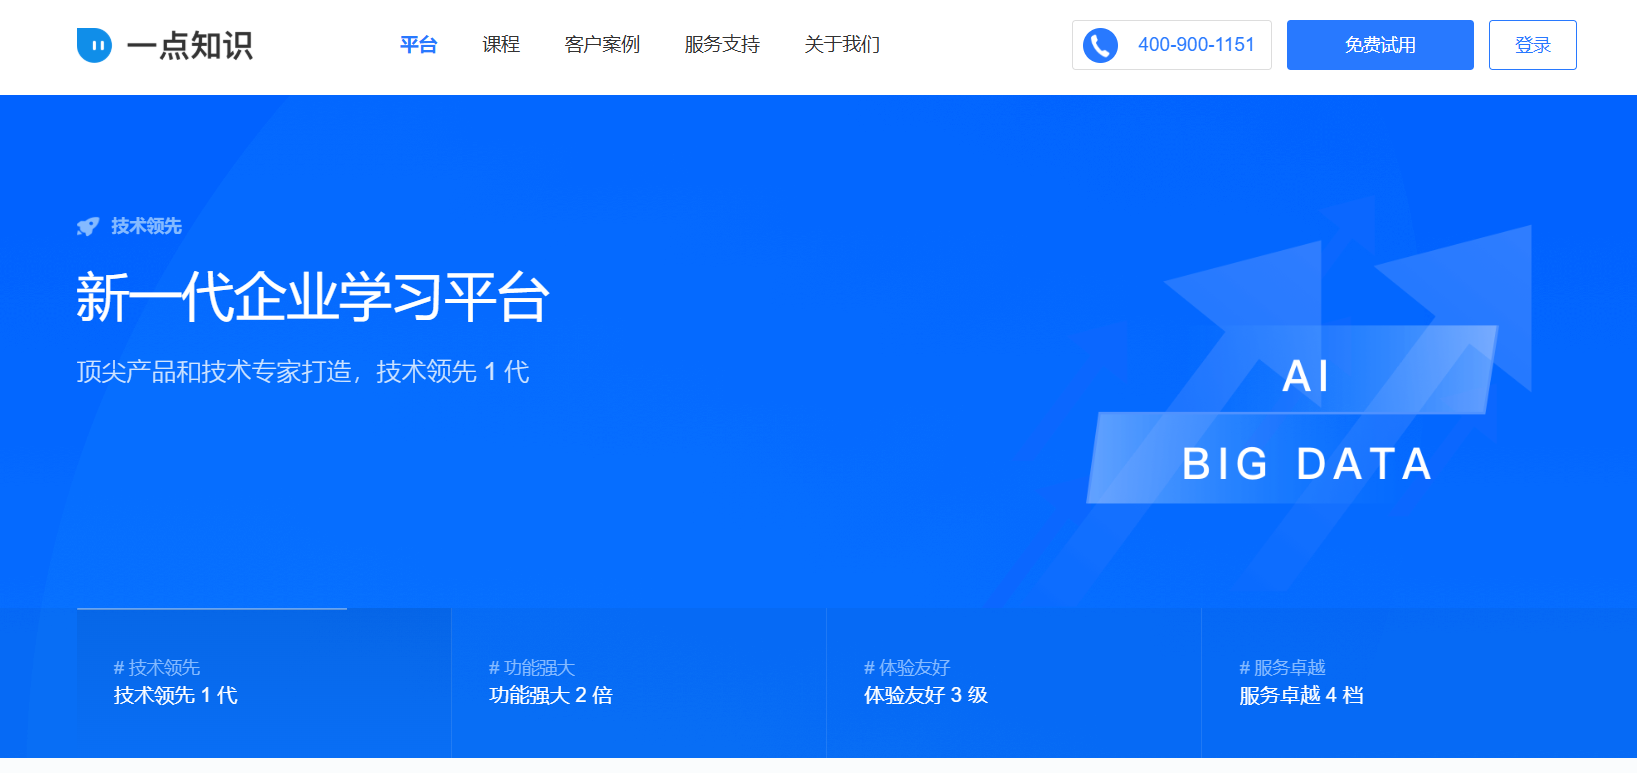Click the 一点知识 brand name text

pyautogui.click(x=190, y=45)
